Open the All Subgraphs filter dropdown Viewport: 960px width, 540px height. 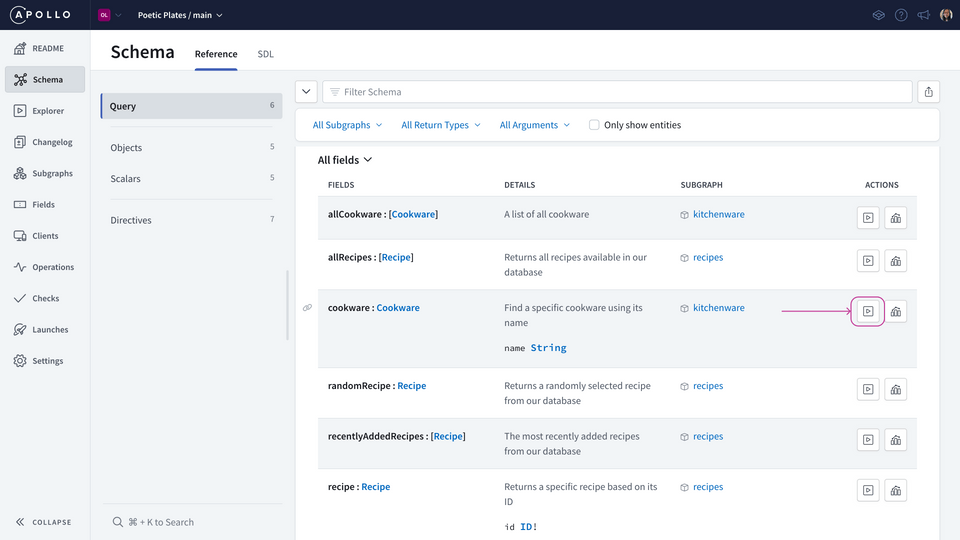coord(347,125)
